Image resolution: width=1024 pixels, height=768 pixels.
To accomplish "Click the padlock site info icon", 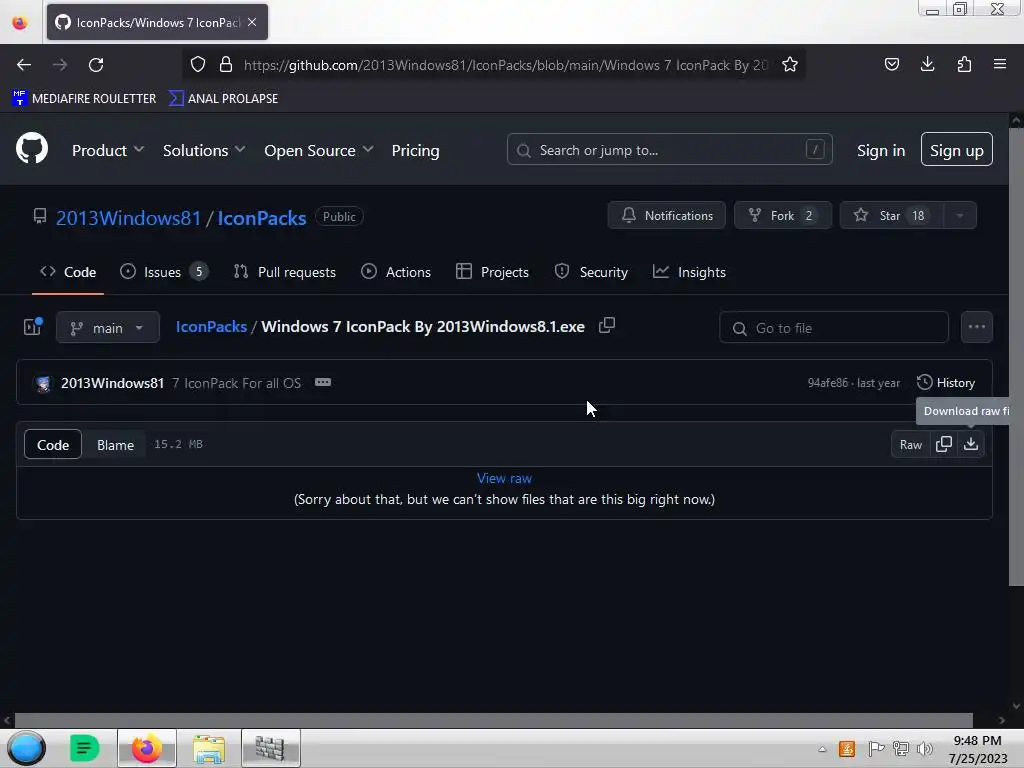I will (x=226, y=64).
